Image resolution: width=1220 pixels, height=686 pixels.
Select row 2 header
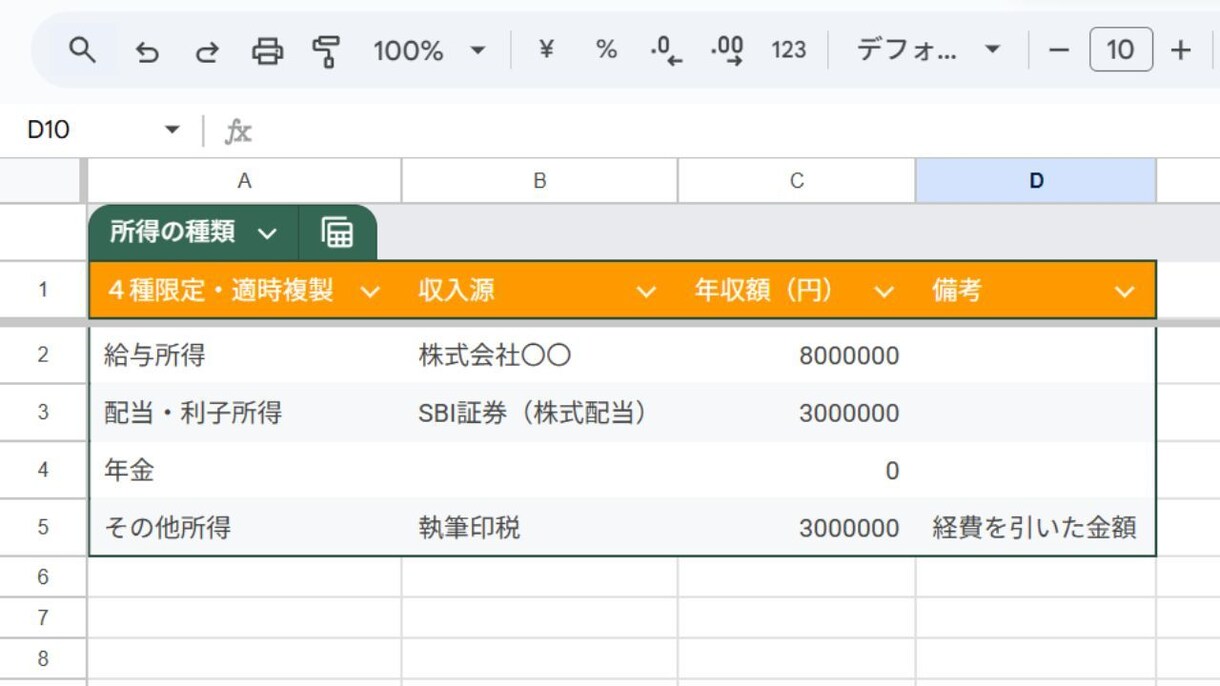(x=43, y=355)
